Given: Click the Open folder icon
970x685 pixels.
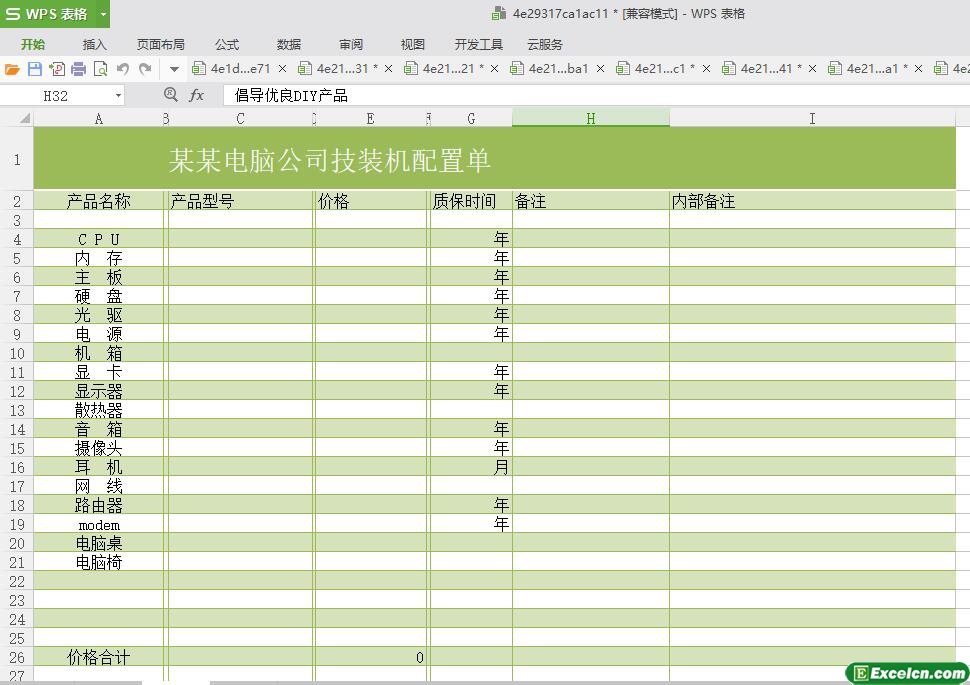Looking at the screenshot, I should (x=12, y=69).
